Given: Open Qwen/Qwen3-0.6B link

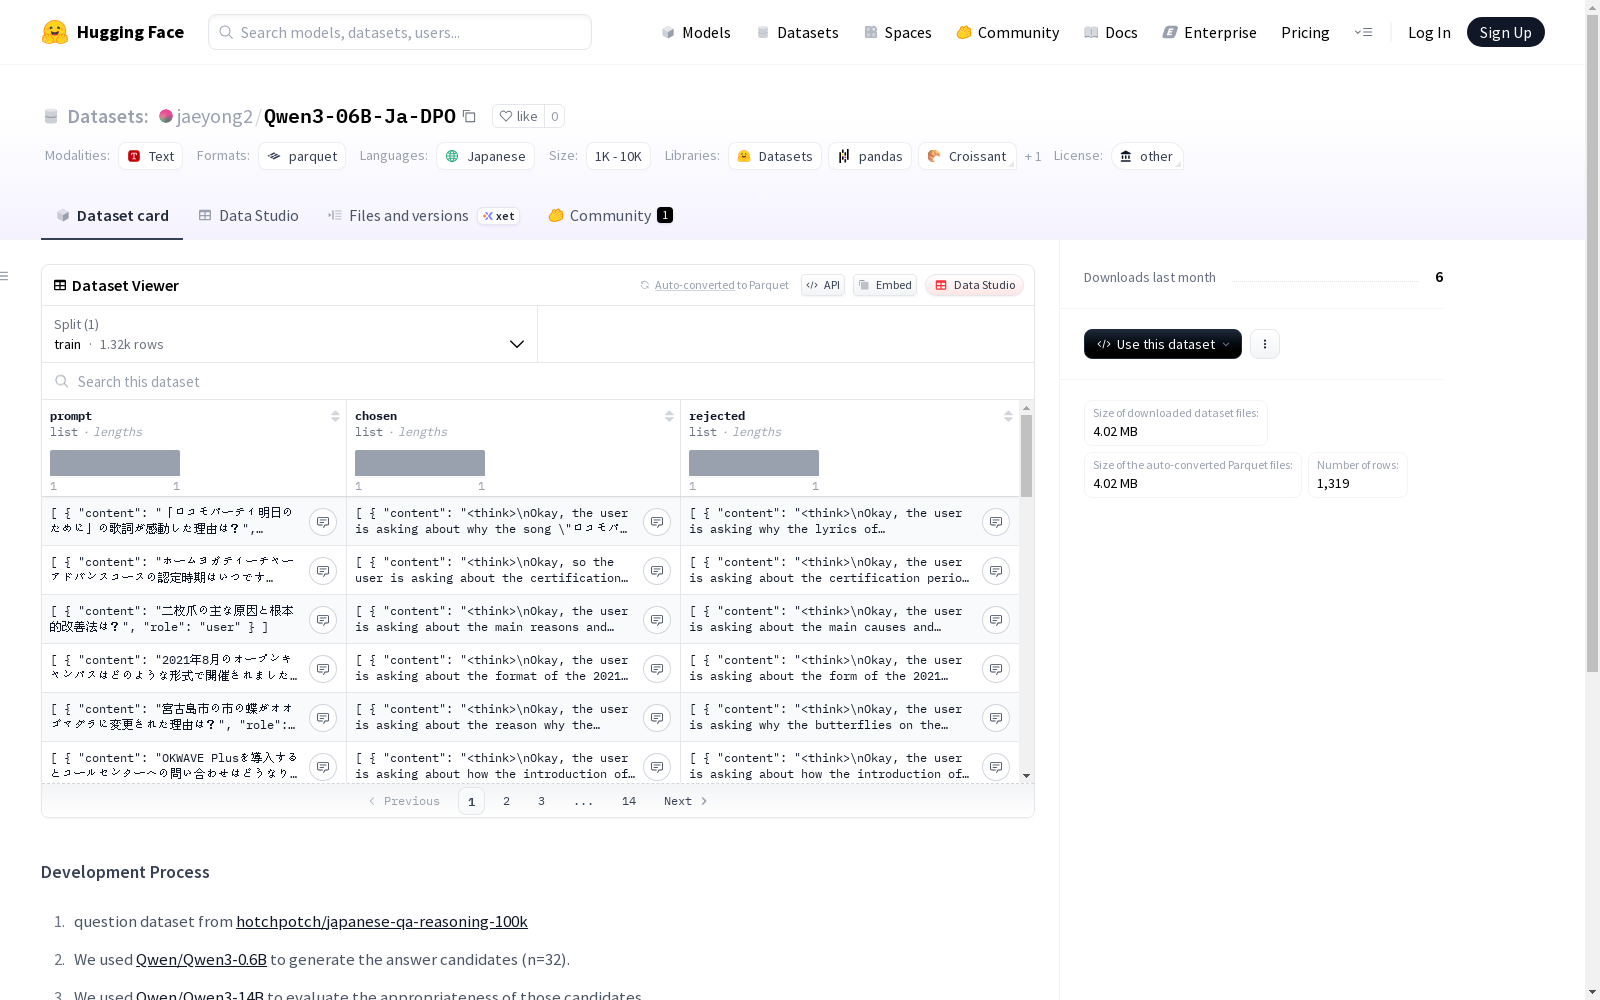Looking at the screenshot, I should [x=201, y=960].
